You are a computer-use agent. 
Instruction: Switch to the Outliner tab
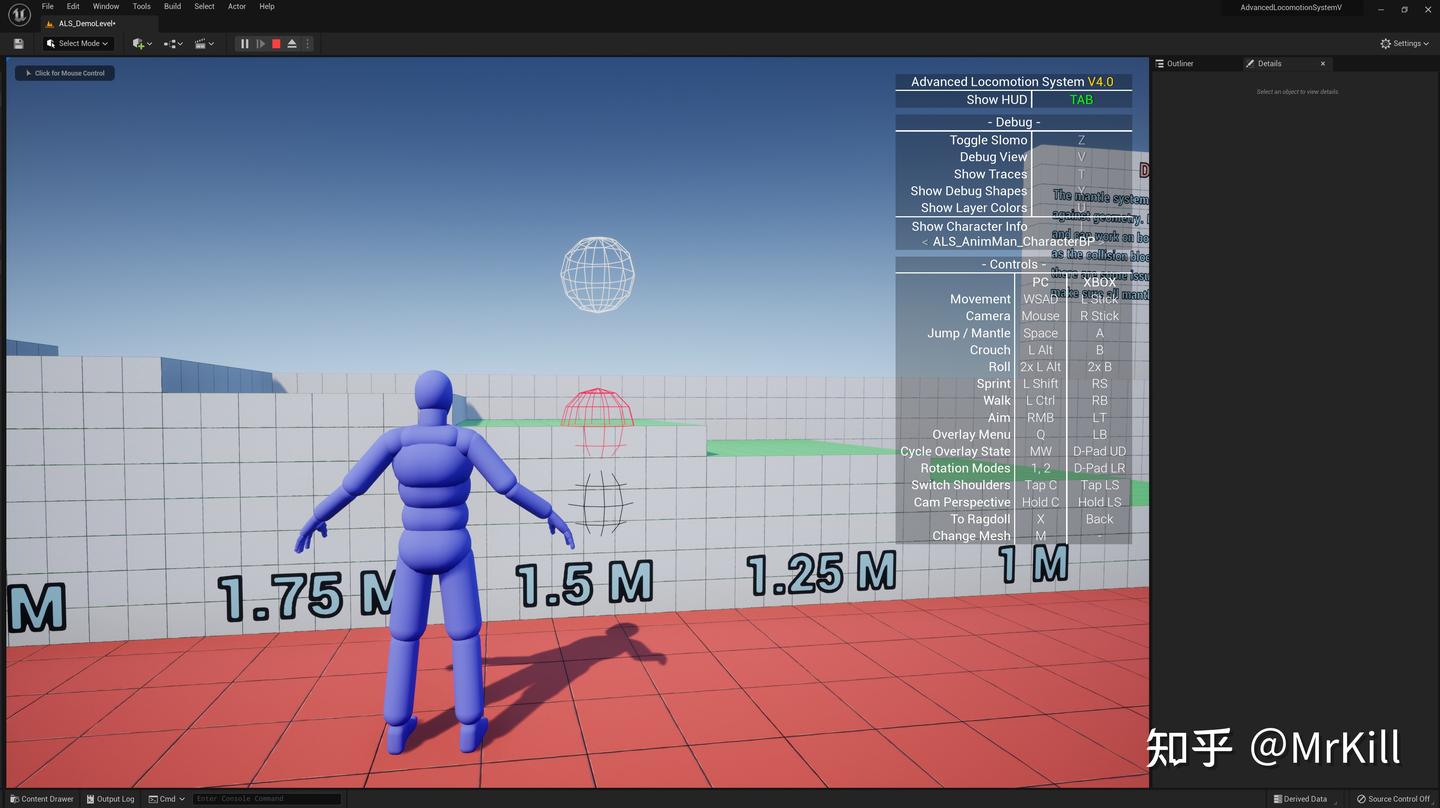pyautogui.click(x=1180, y=63)
